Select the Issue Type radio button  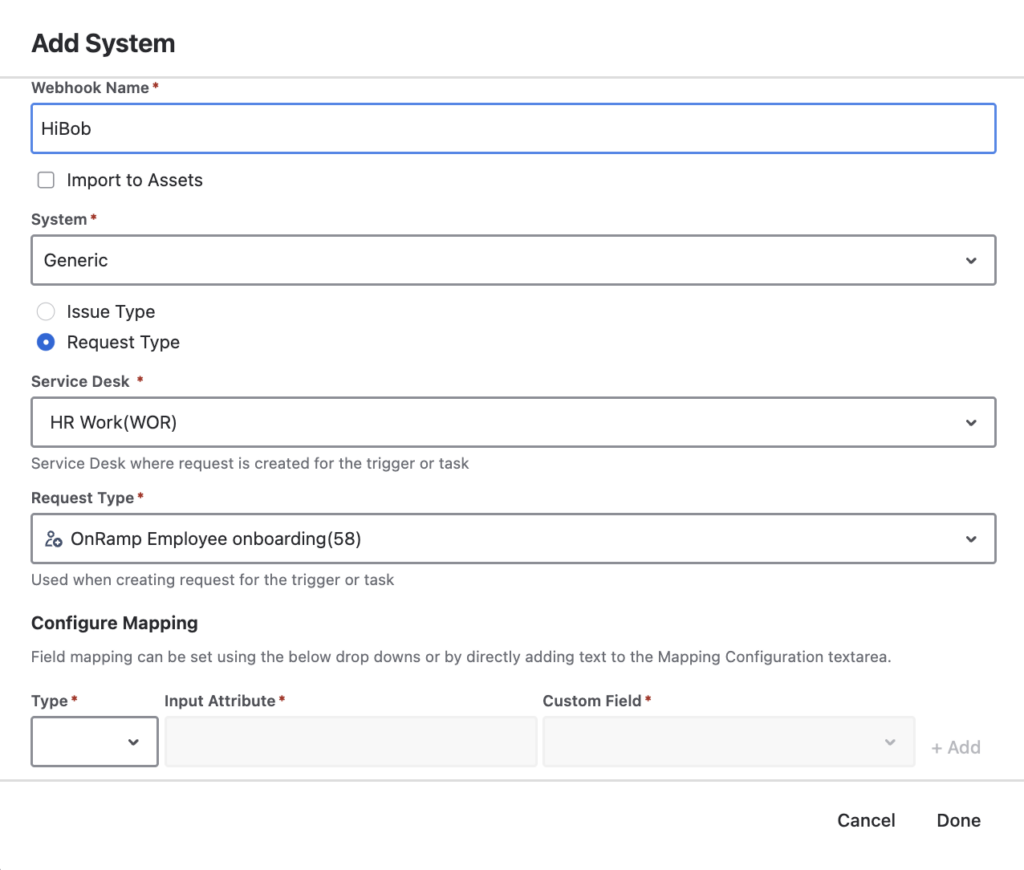46,312
